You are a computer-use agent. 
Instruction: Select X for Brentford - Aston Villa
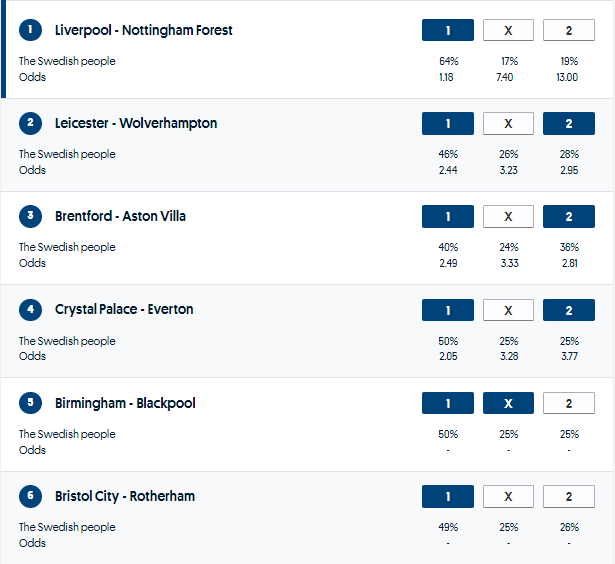point(508,217)
